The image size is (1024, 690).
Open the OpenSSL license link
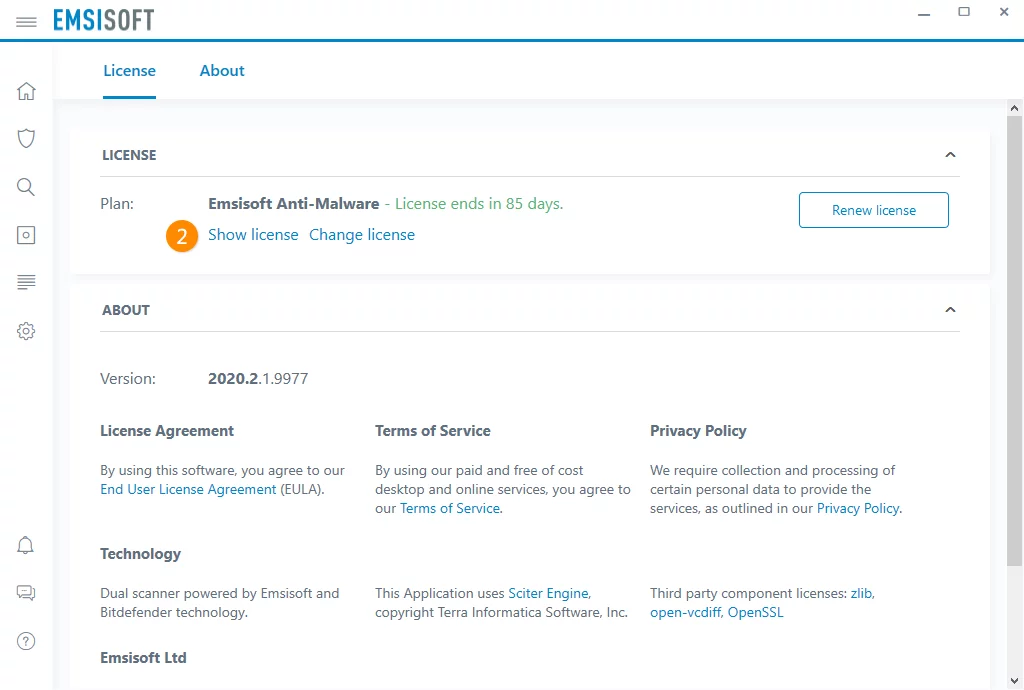(x=756, y=612)
